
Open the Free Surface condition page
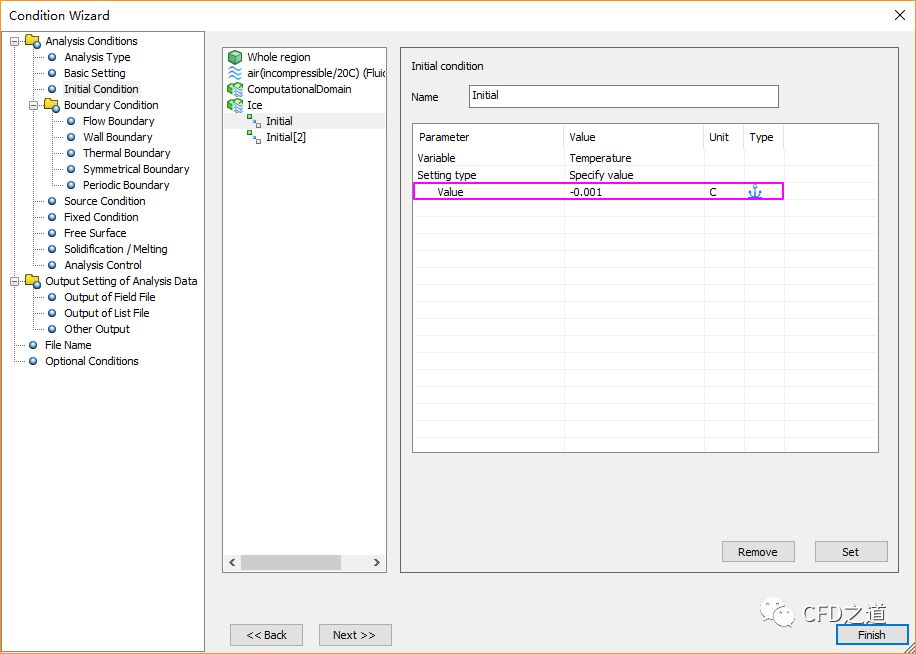(x=95, y=233)
